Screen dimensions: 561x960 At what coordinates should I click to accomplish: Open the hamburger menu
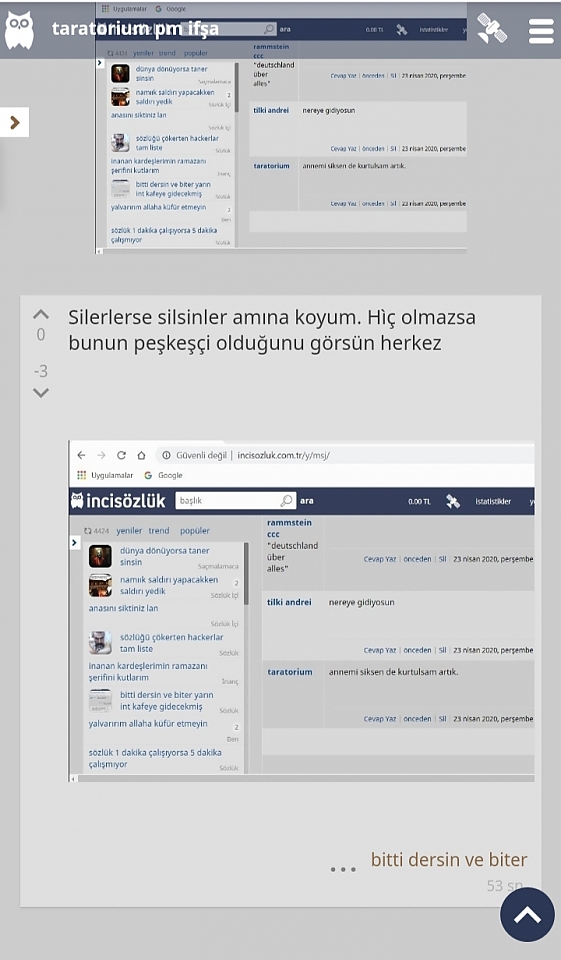(x=541, y=31)
